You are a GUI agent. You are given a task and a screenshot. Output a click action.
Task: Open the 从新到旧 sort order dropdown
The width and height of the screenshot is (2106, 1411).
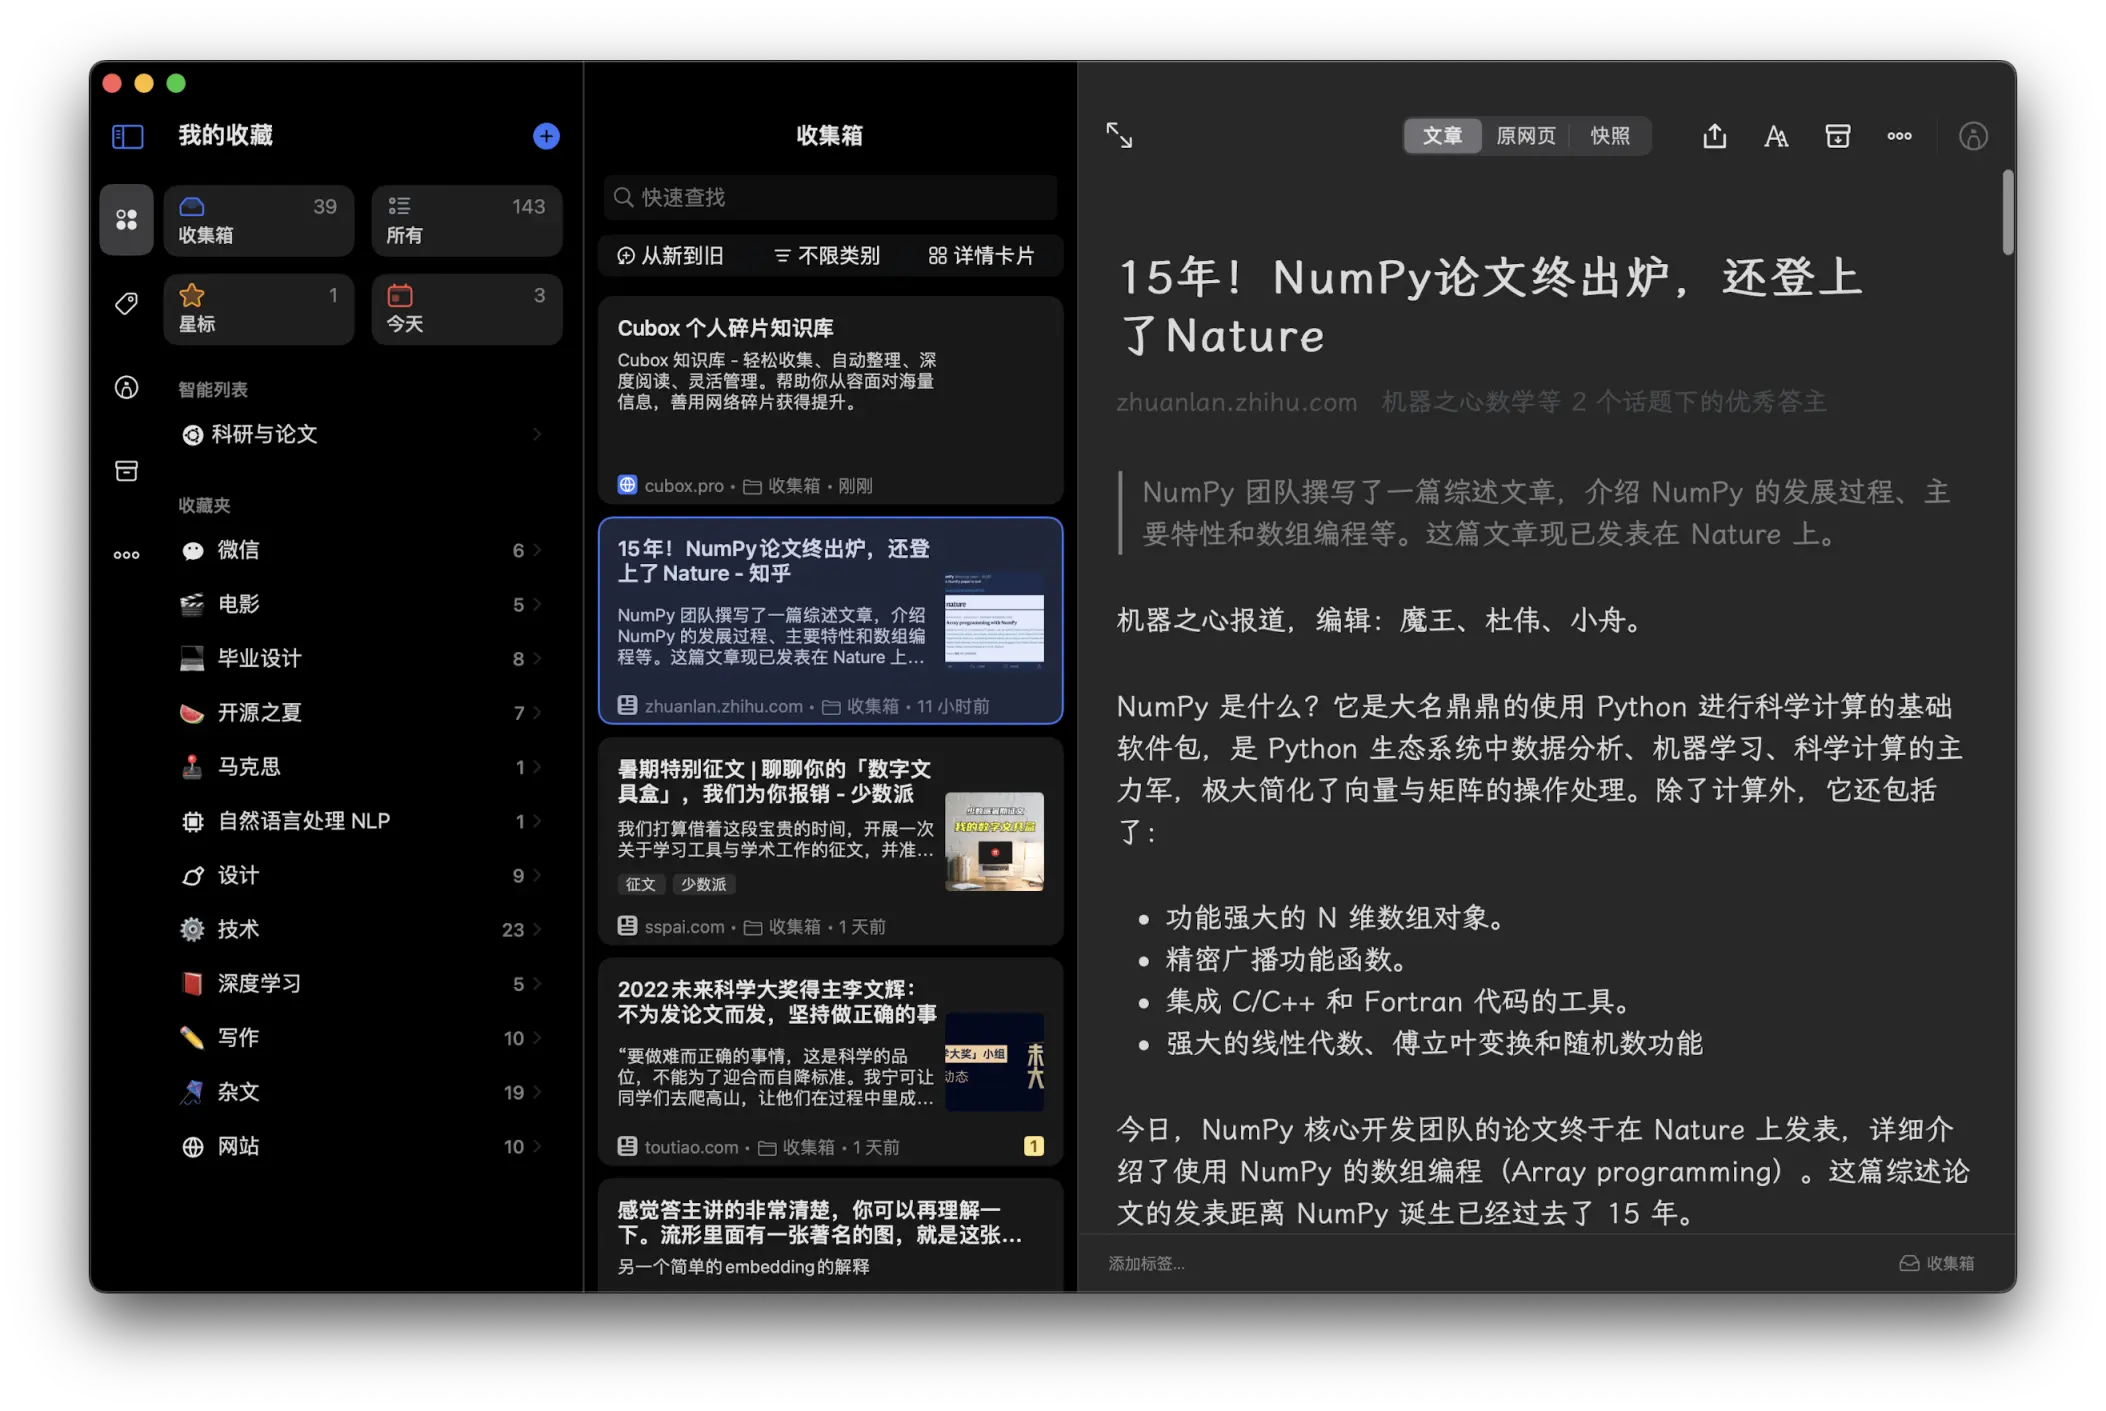pos(670,256)
